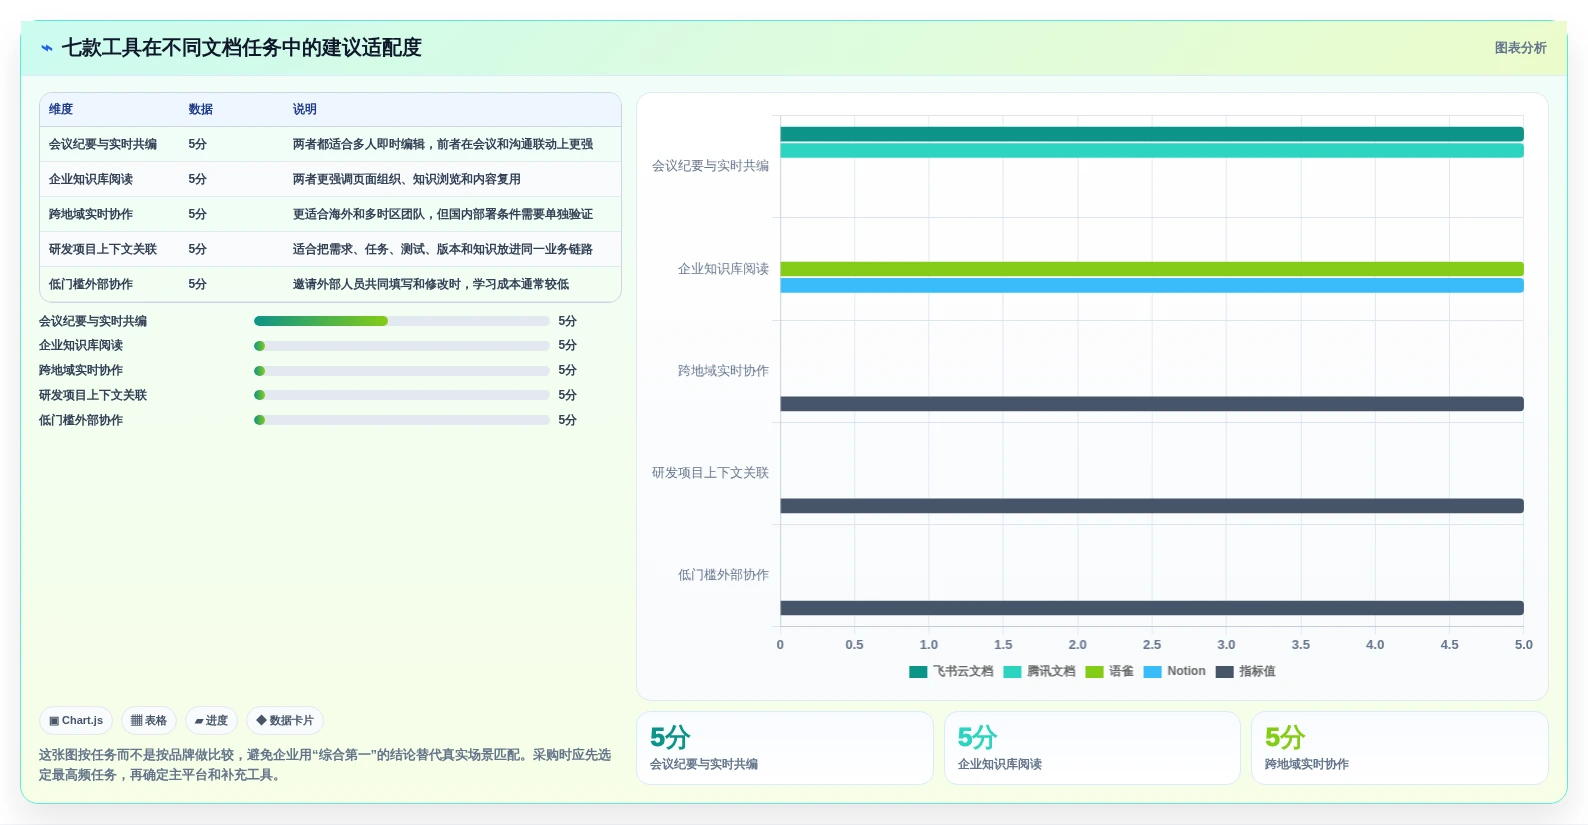Click the 语雀 green chart bar

click(x=1152, y=269)
